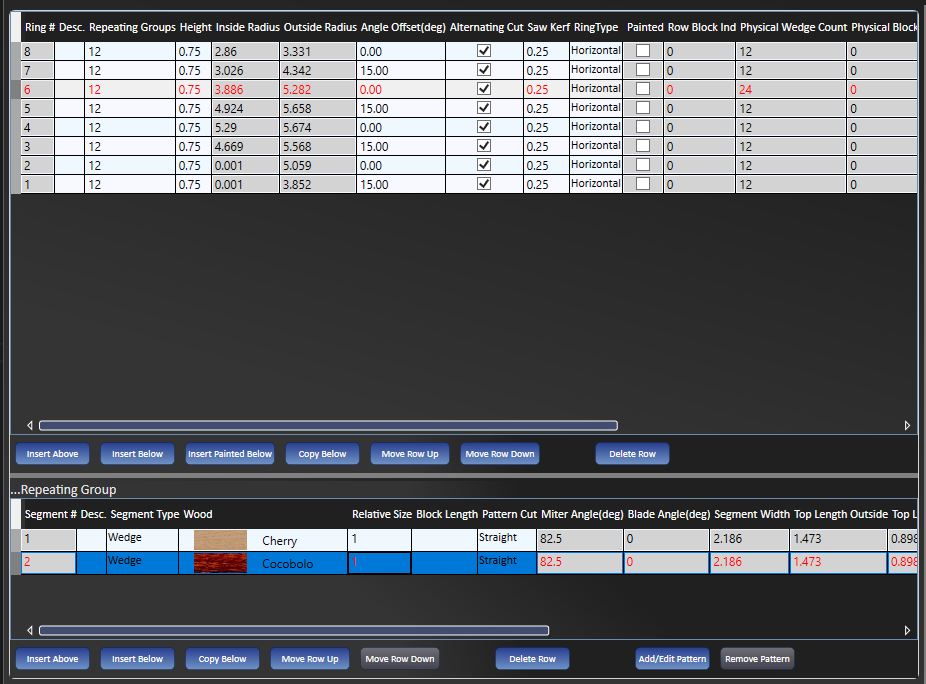Click Add/Edit Pattern button

point(672,659)
